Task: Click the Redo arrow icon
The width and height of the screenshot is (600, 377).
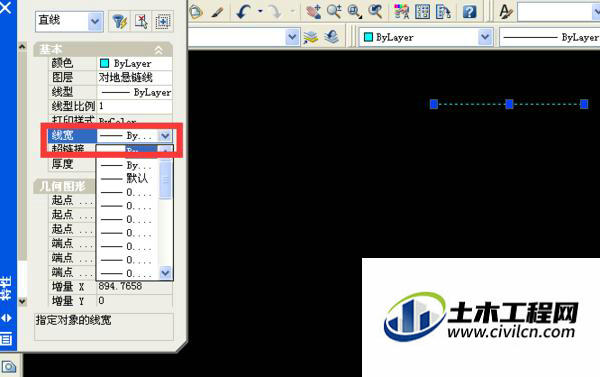Action: [275, 12]
